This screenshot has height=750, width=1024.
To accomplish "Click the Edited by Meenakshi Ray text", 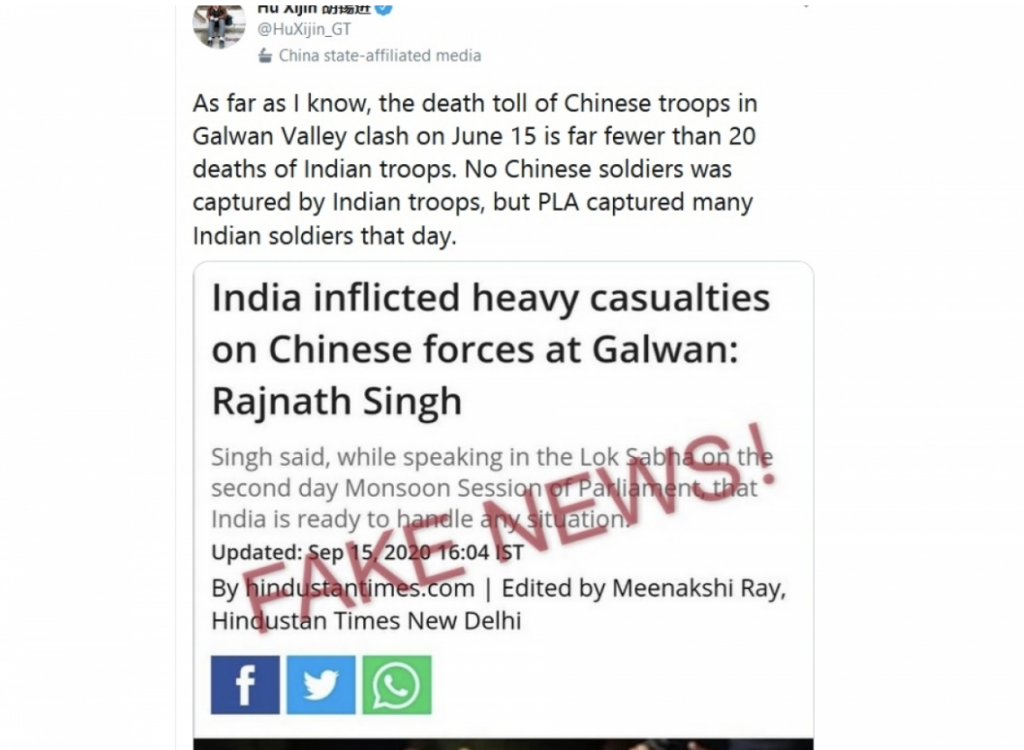I will [x=643, y=588].
